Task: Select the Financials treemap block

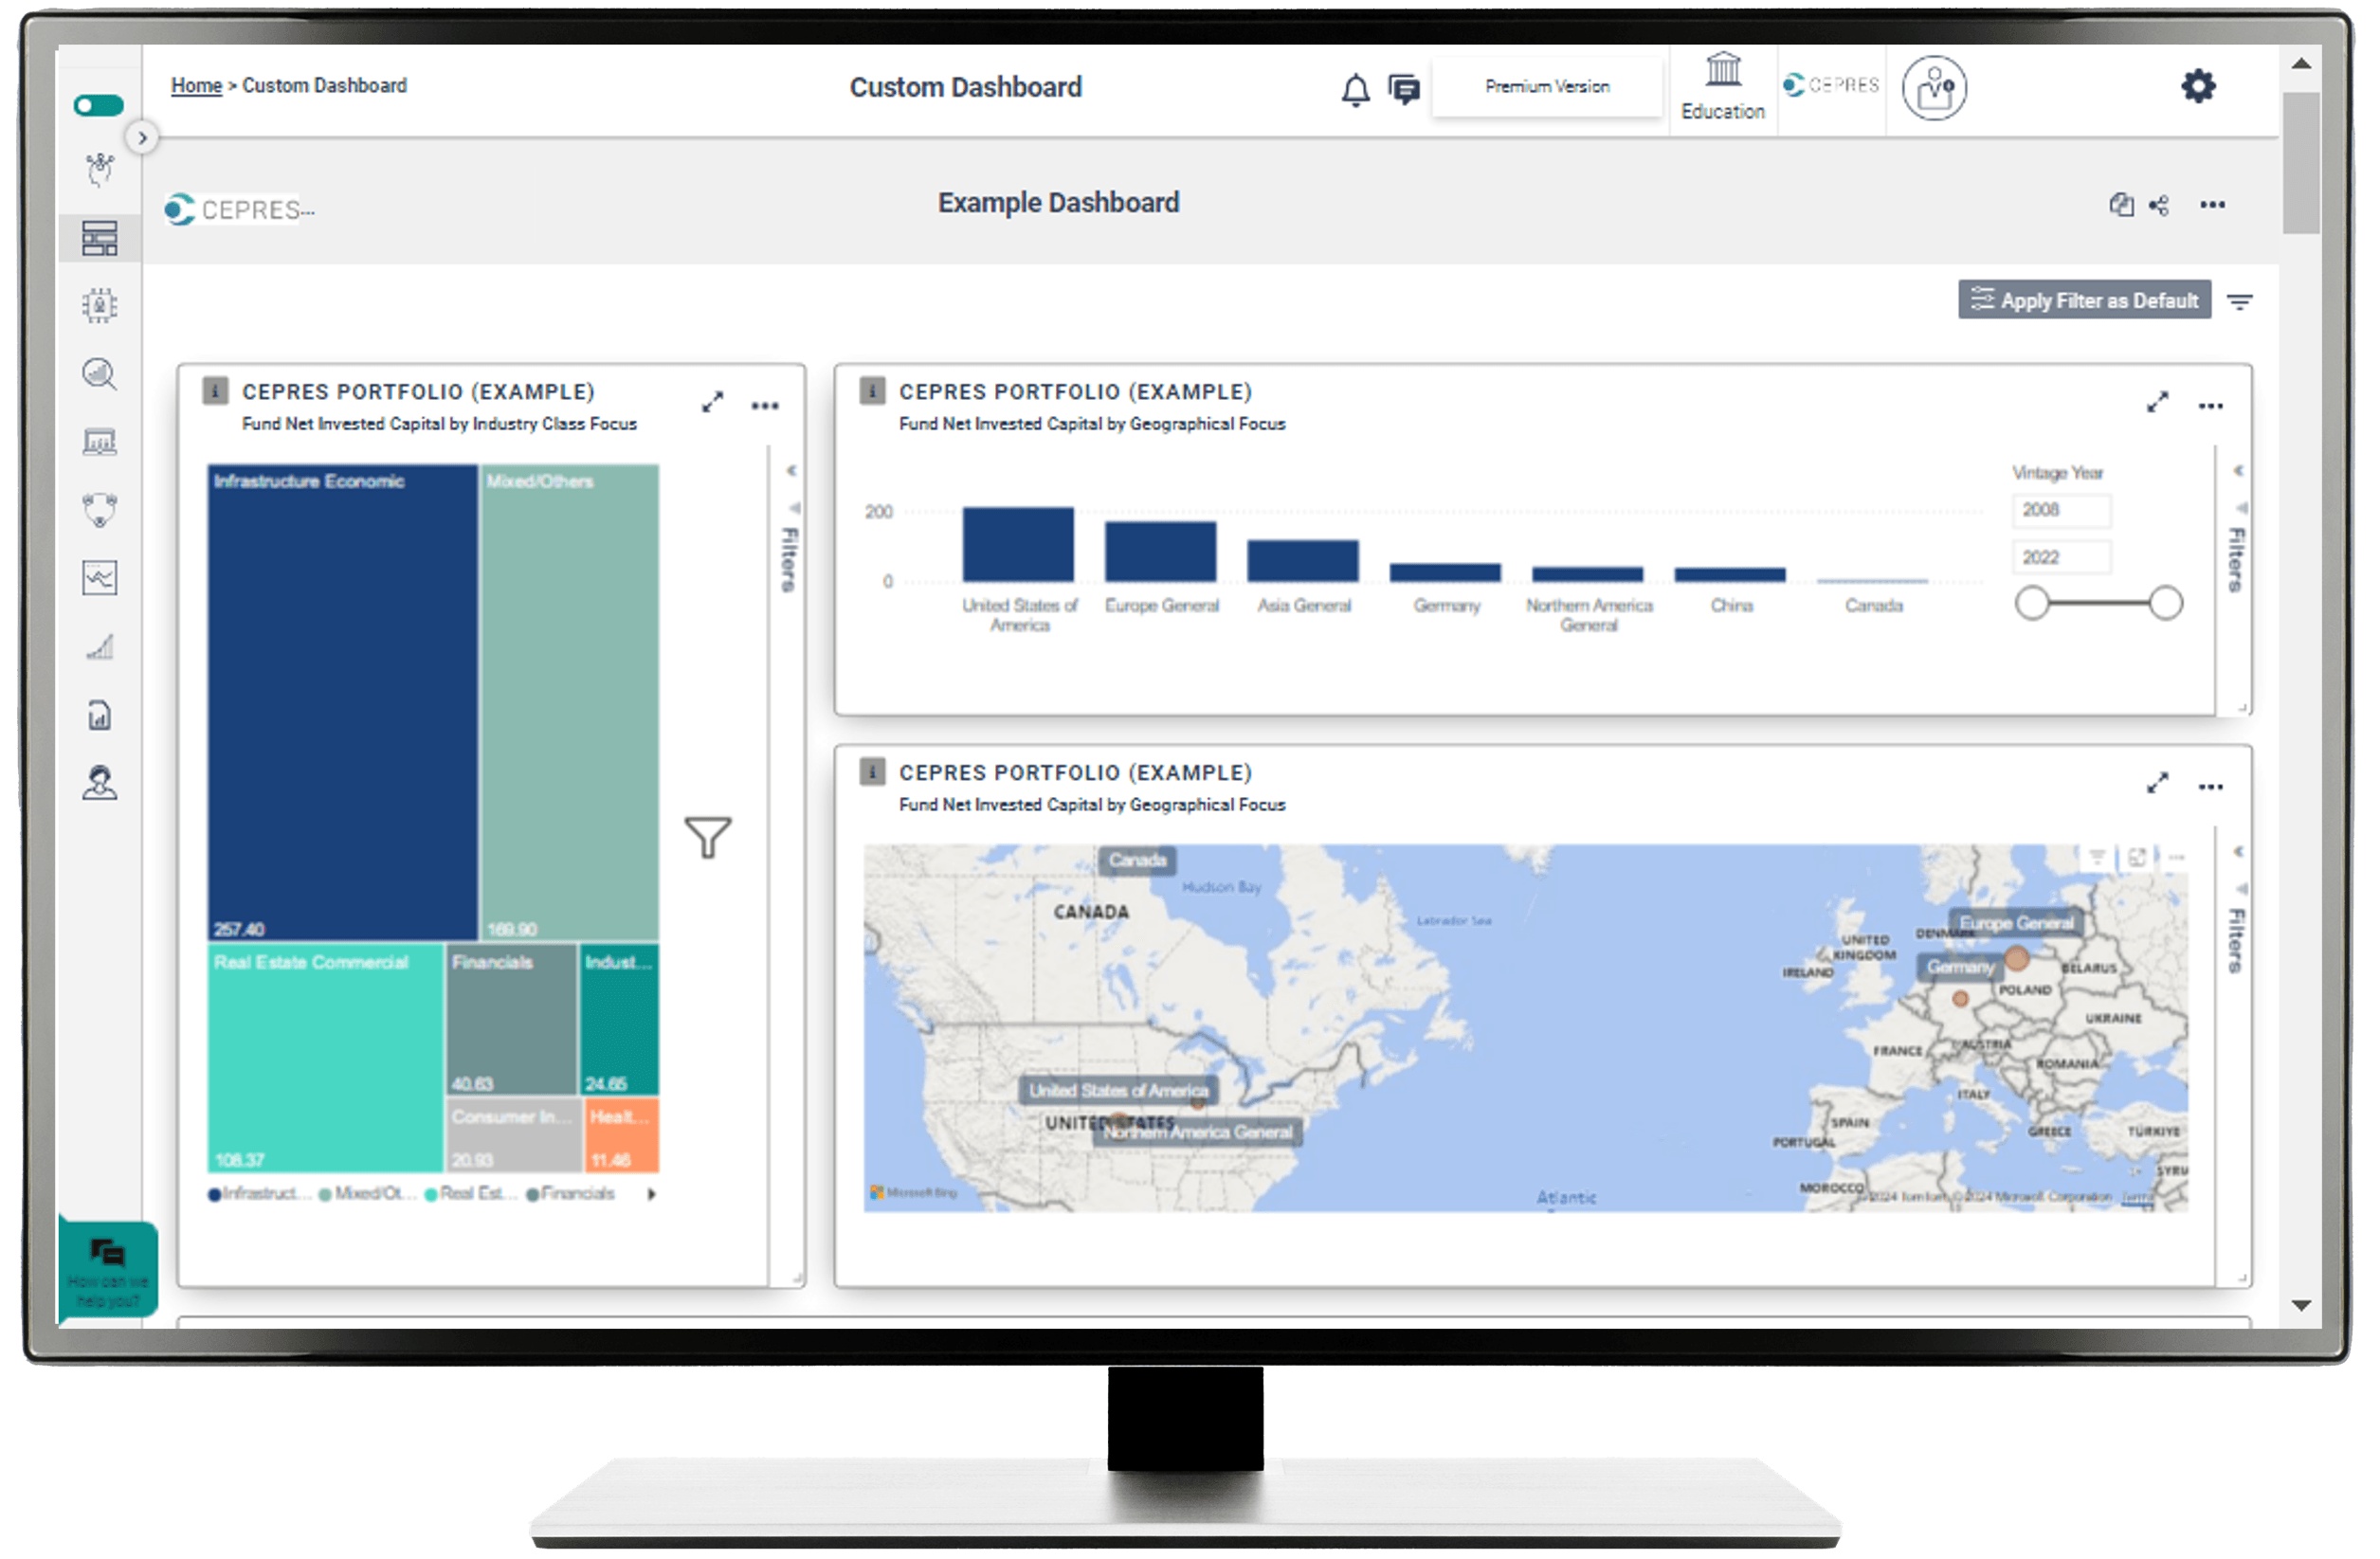Action: tap(512, 1021)
